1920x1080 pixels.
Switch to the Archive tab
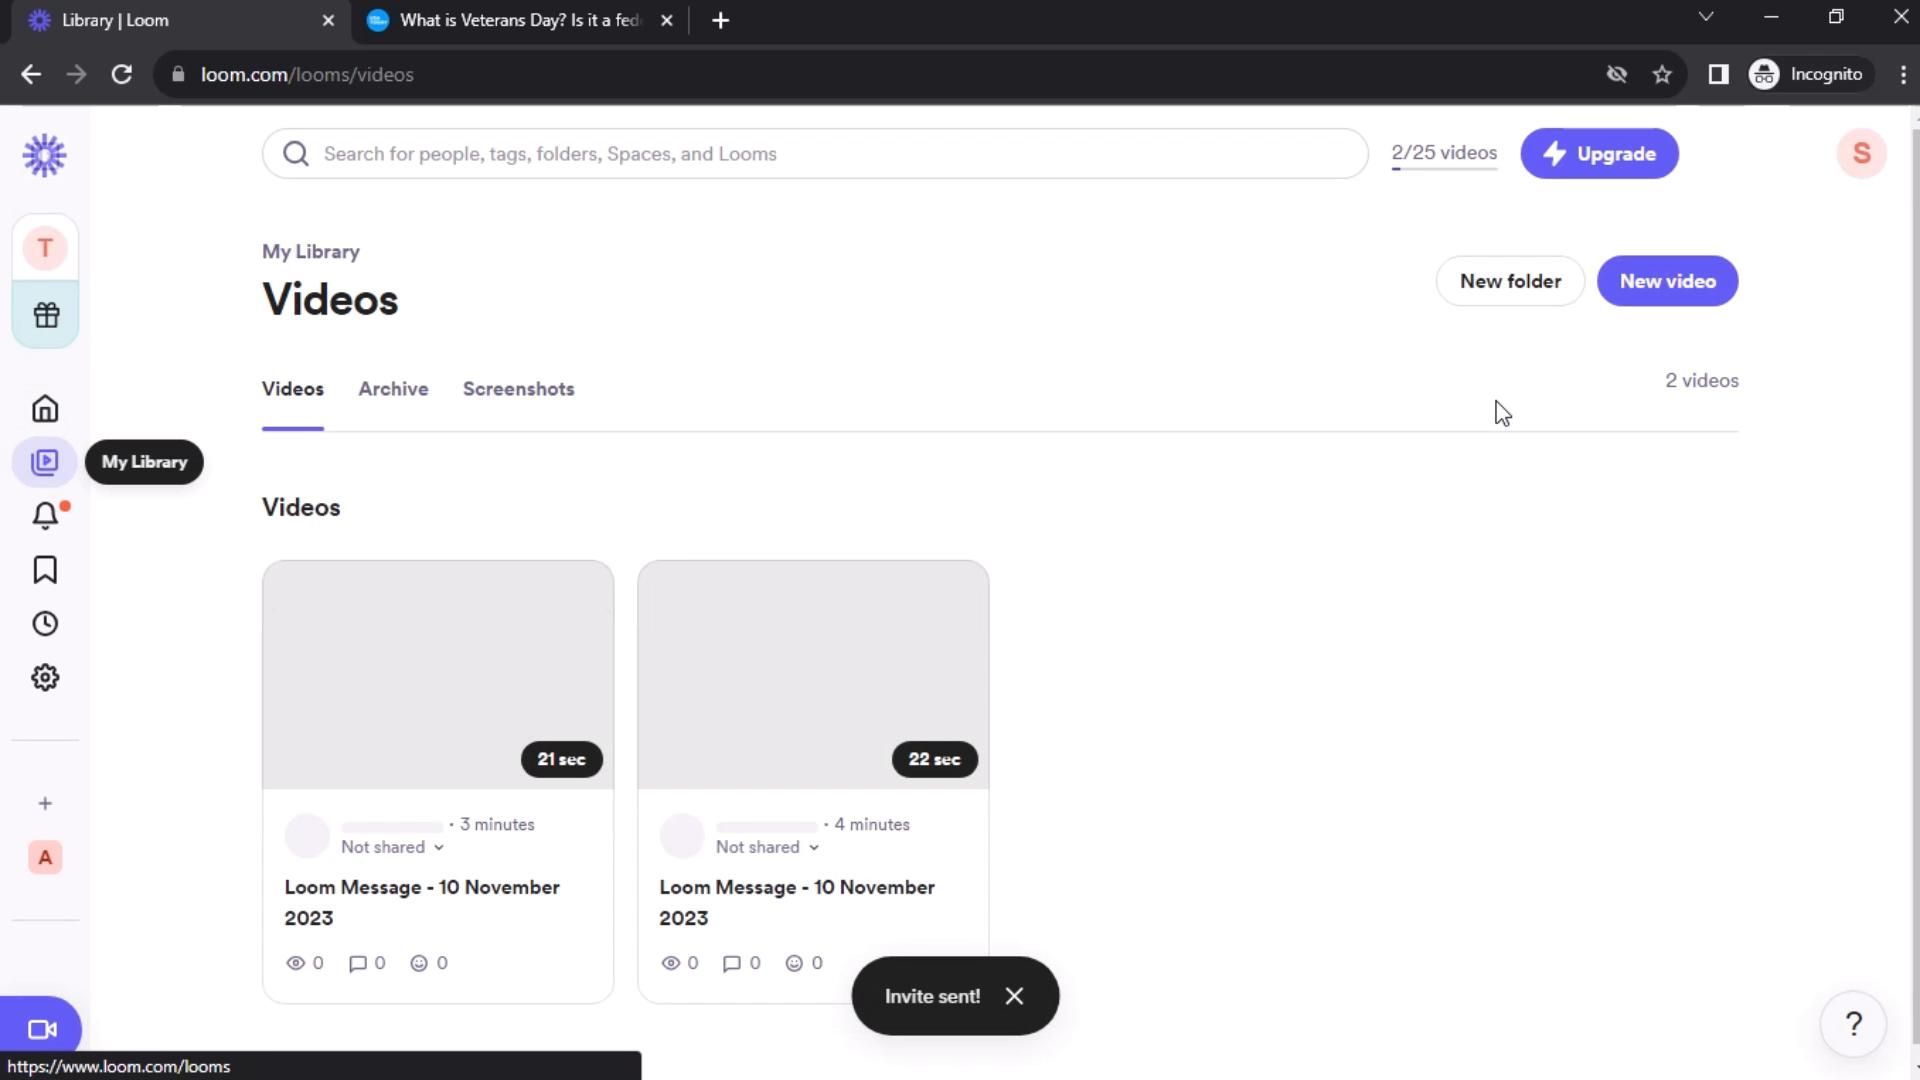click(x=393, y=389)
